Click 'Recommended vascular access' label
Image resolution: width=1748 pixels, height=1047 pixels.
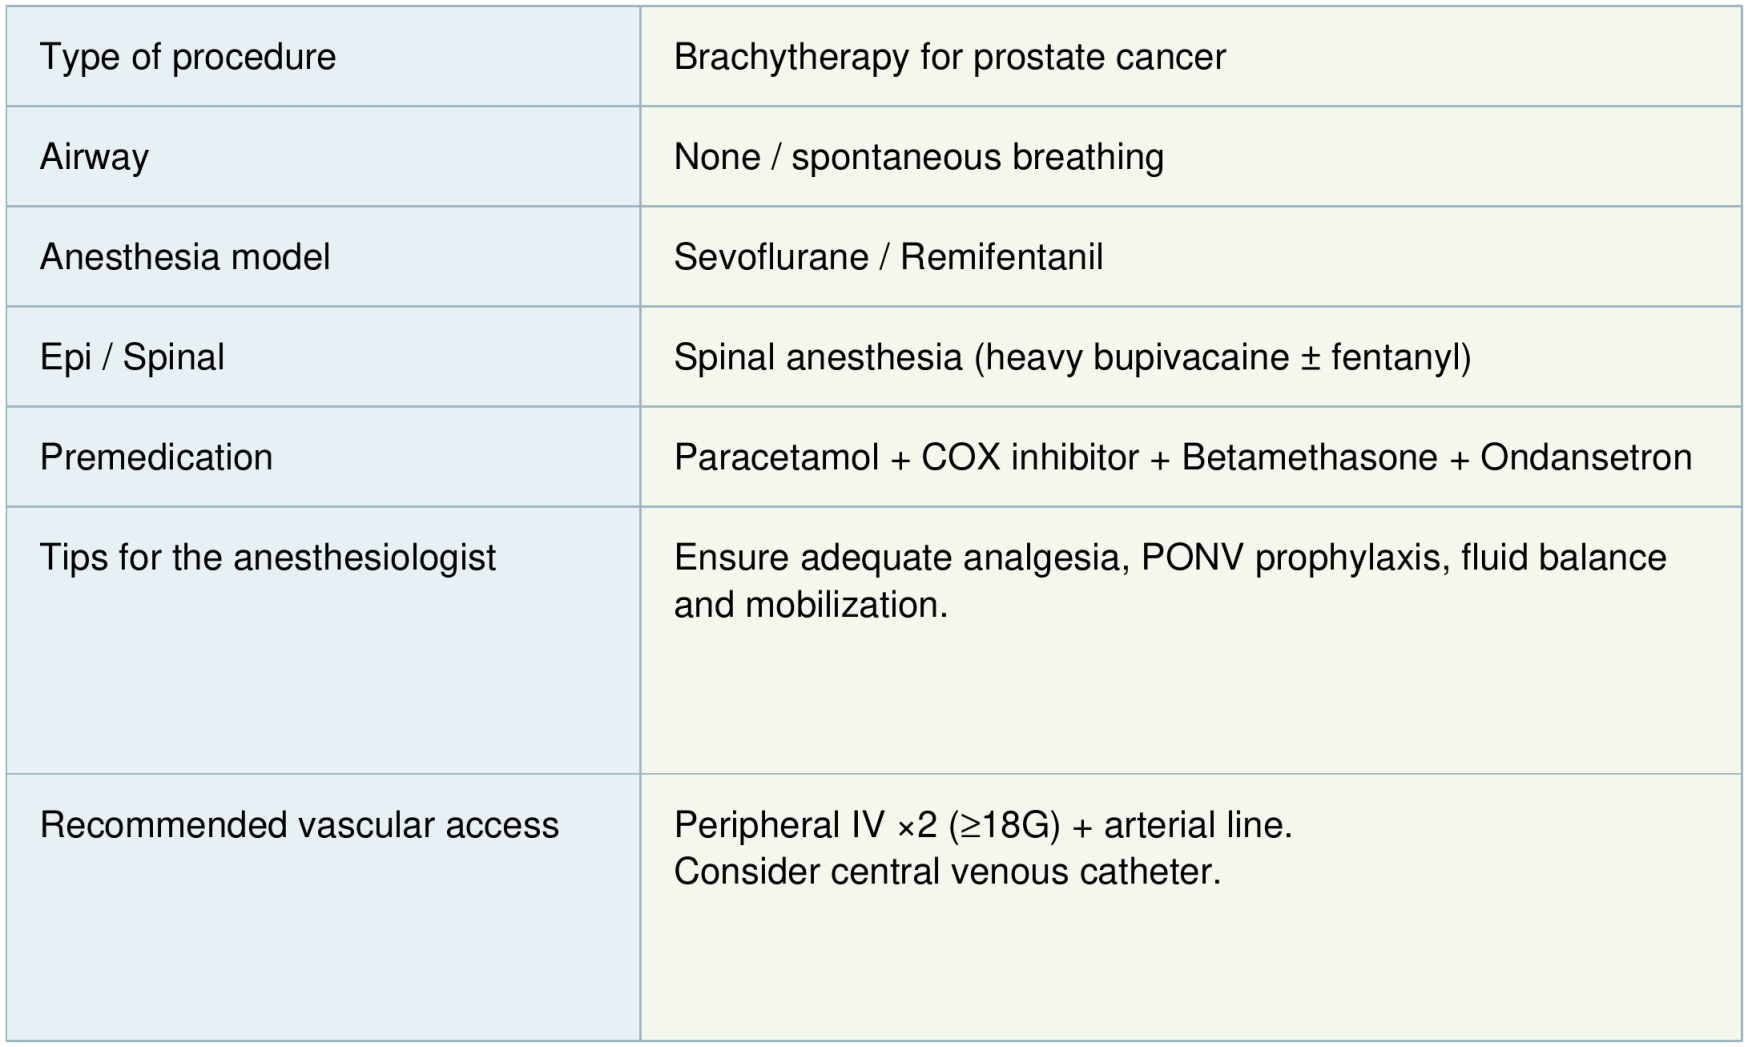point(299,825)
